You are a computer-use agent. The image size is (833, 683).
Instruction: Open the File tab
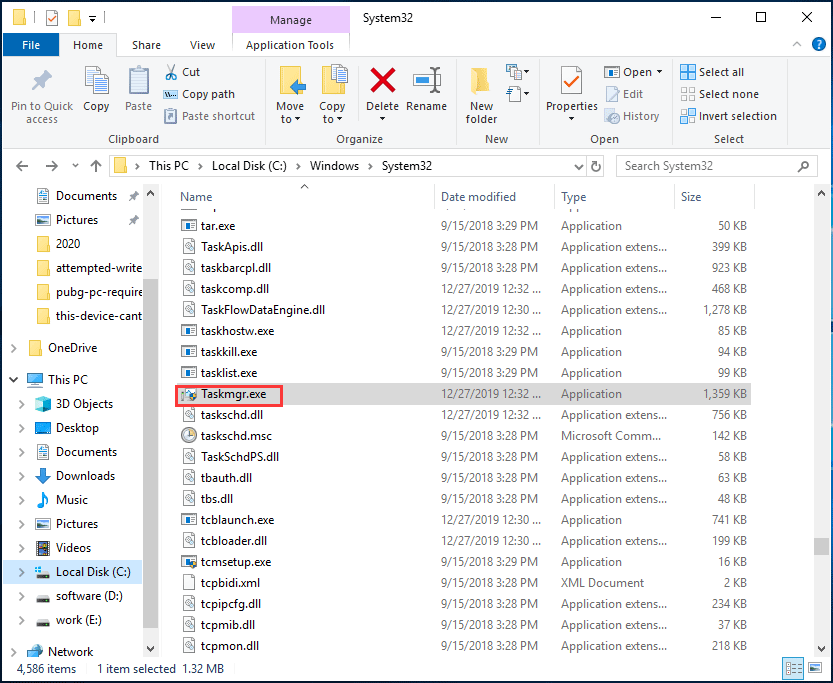coord(31,45)
